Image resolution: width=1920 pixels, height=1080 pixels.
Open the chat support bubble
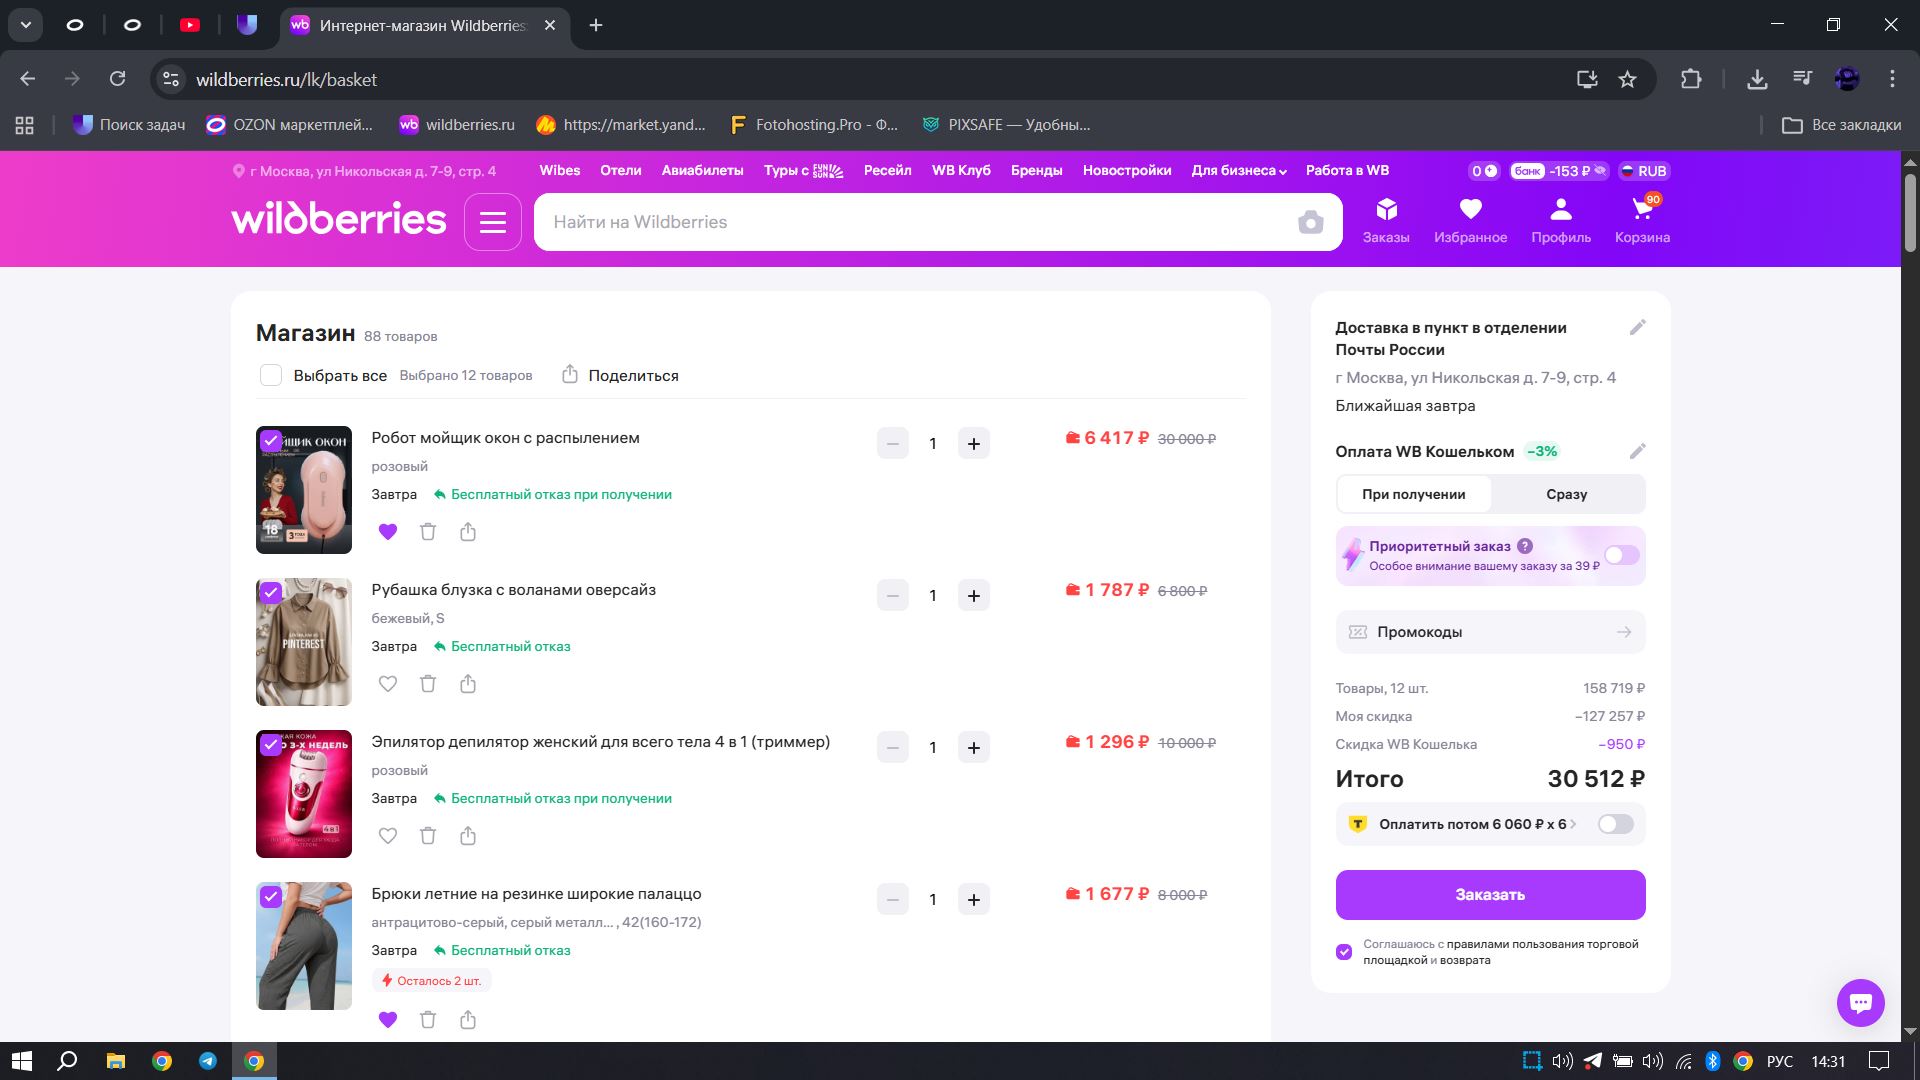coord(1860,1002)
